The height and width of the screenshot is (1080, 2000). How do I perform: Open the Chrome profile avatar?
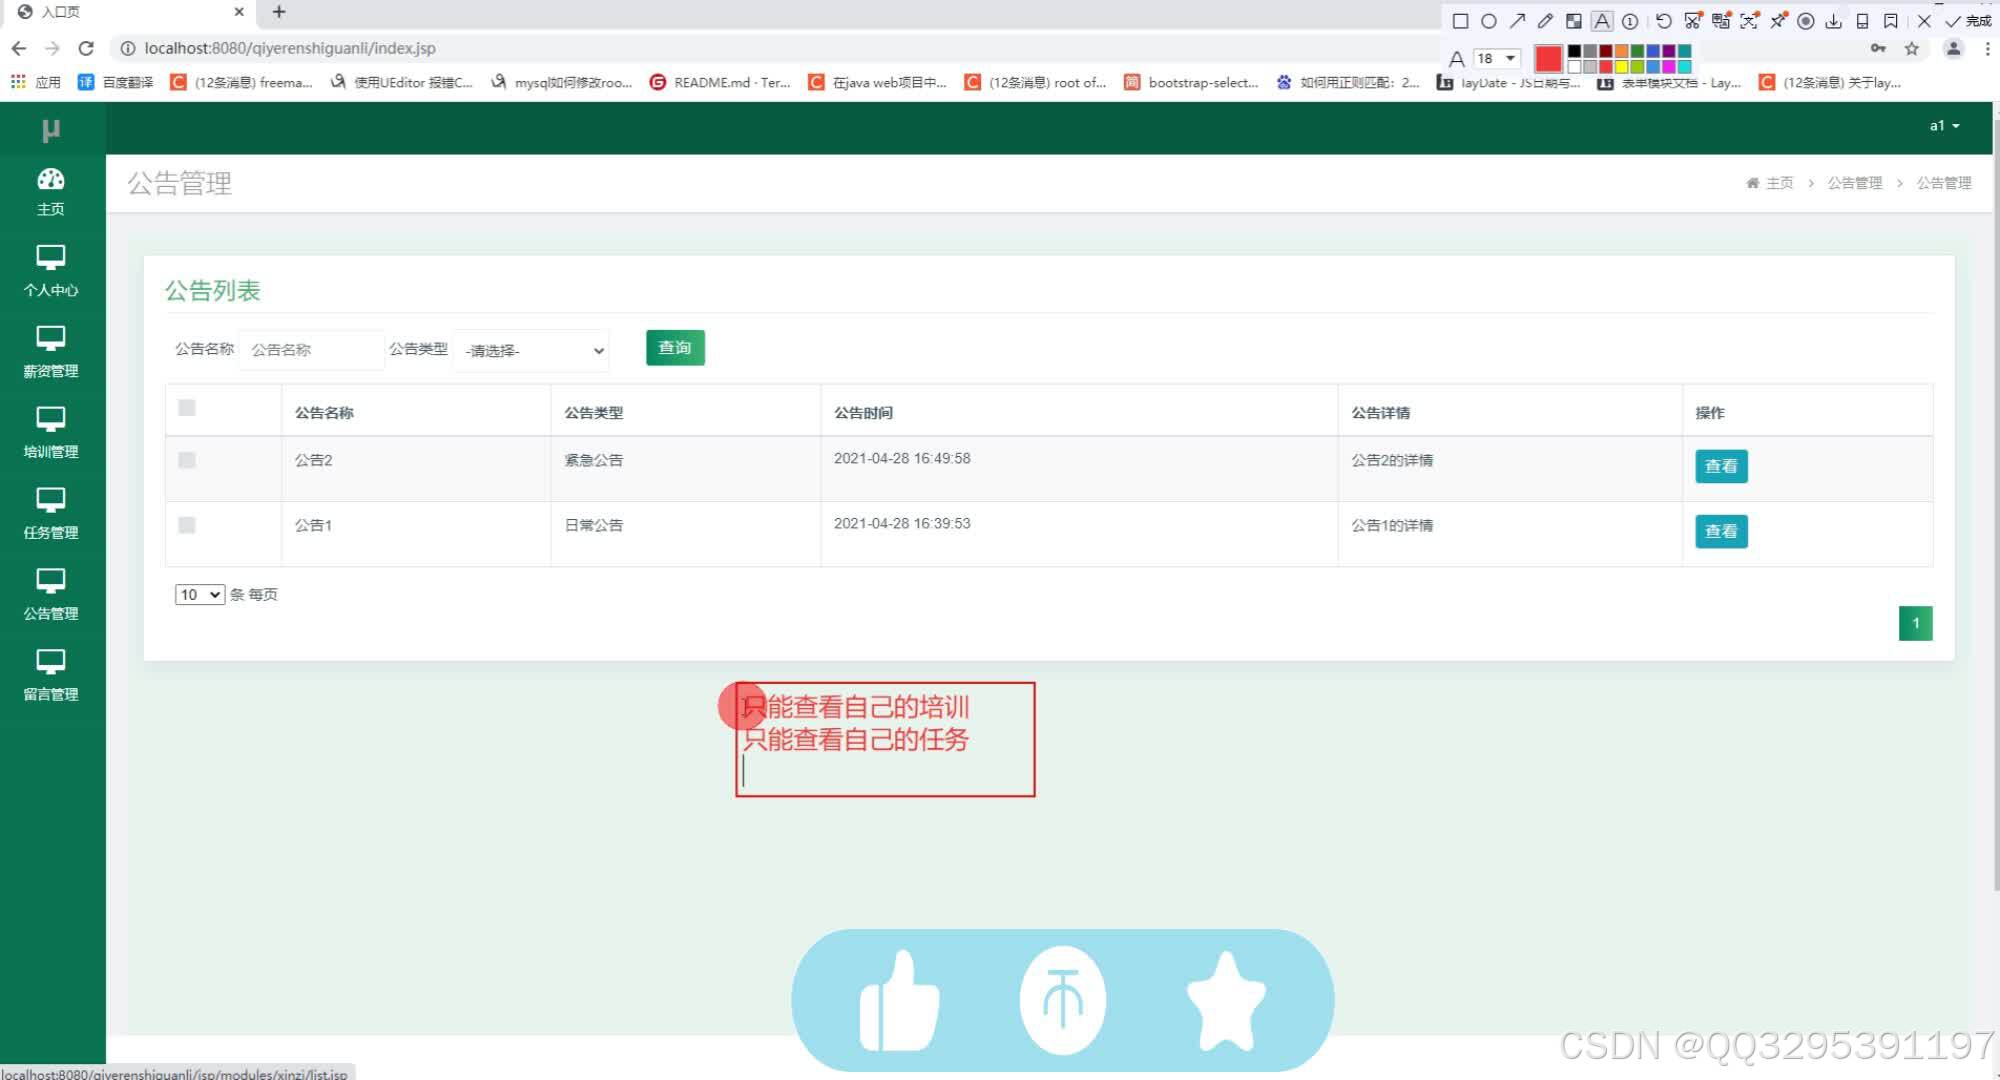click(x=1953, y=48)
